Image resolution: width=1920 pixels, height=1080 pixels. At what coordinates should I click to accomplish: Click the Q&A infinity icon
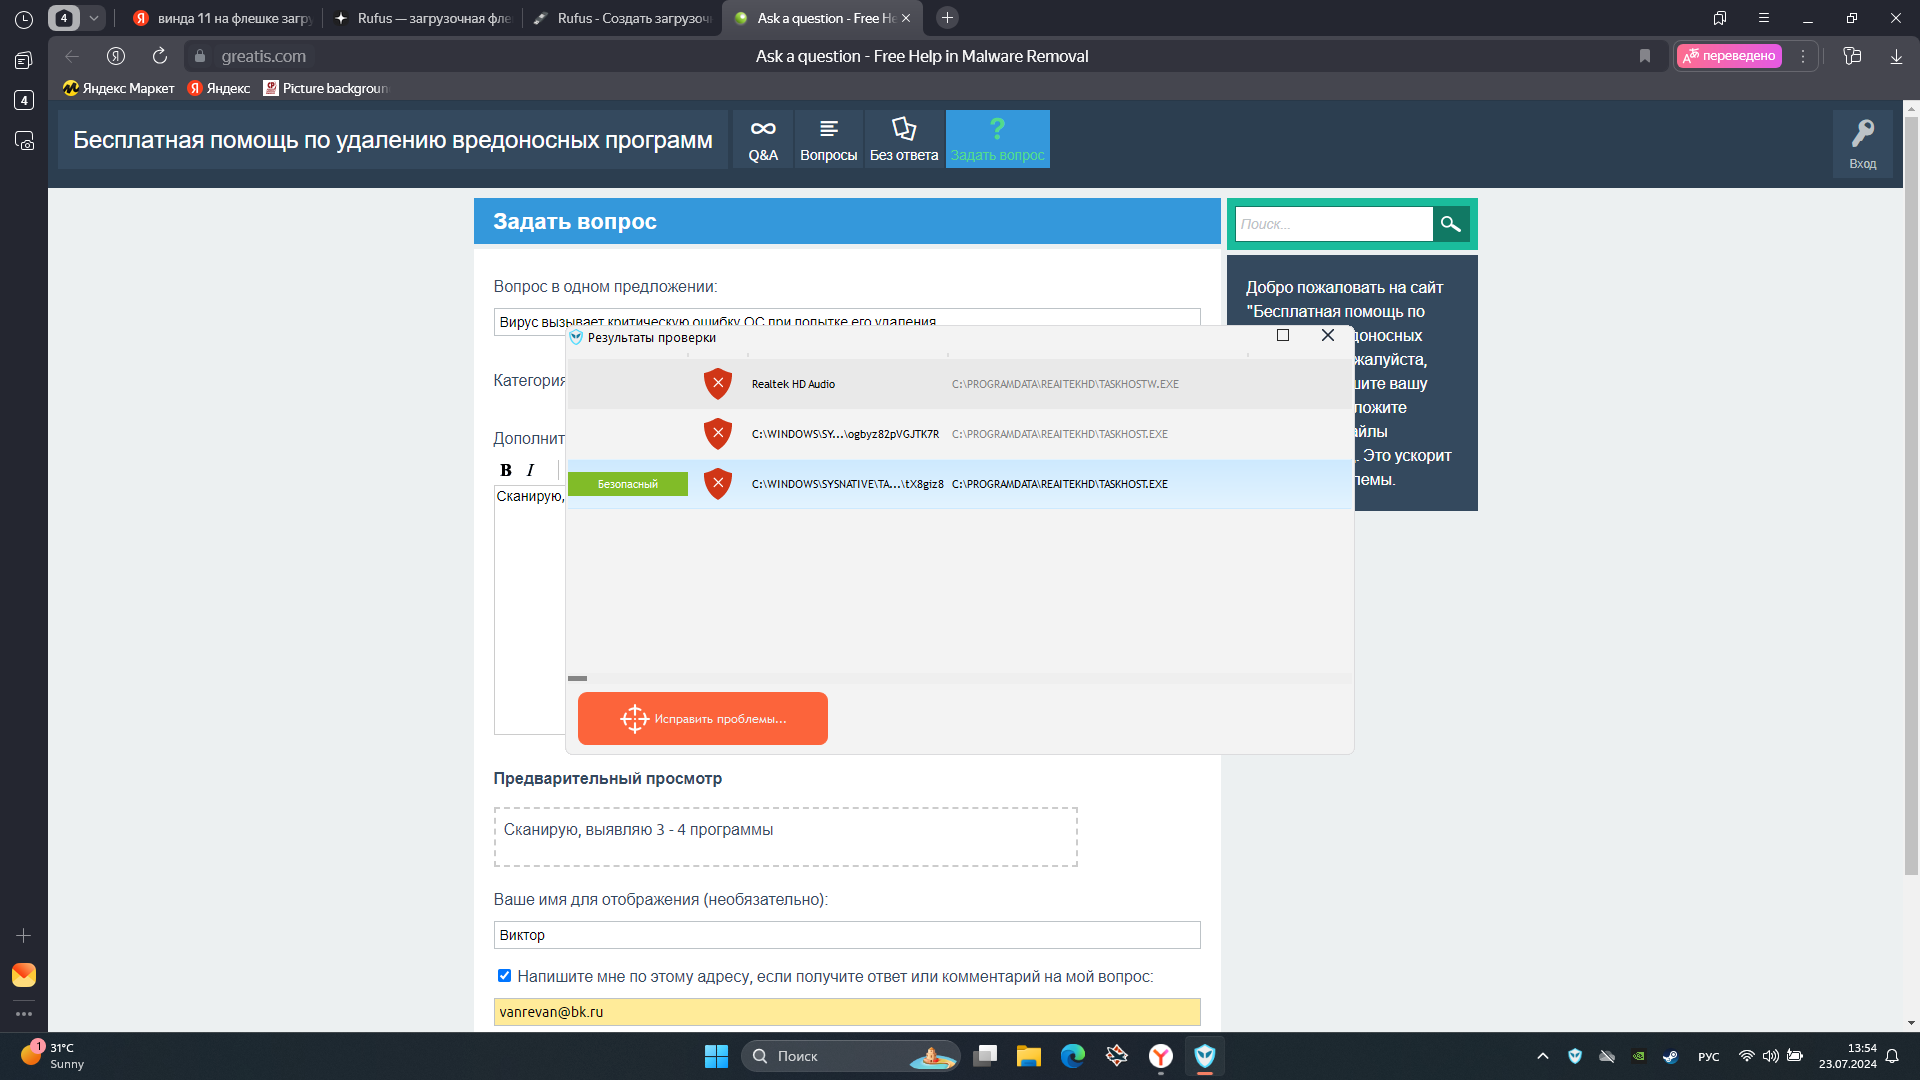coord(763,129)
